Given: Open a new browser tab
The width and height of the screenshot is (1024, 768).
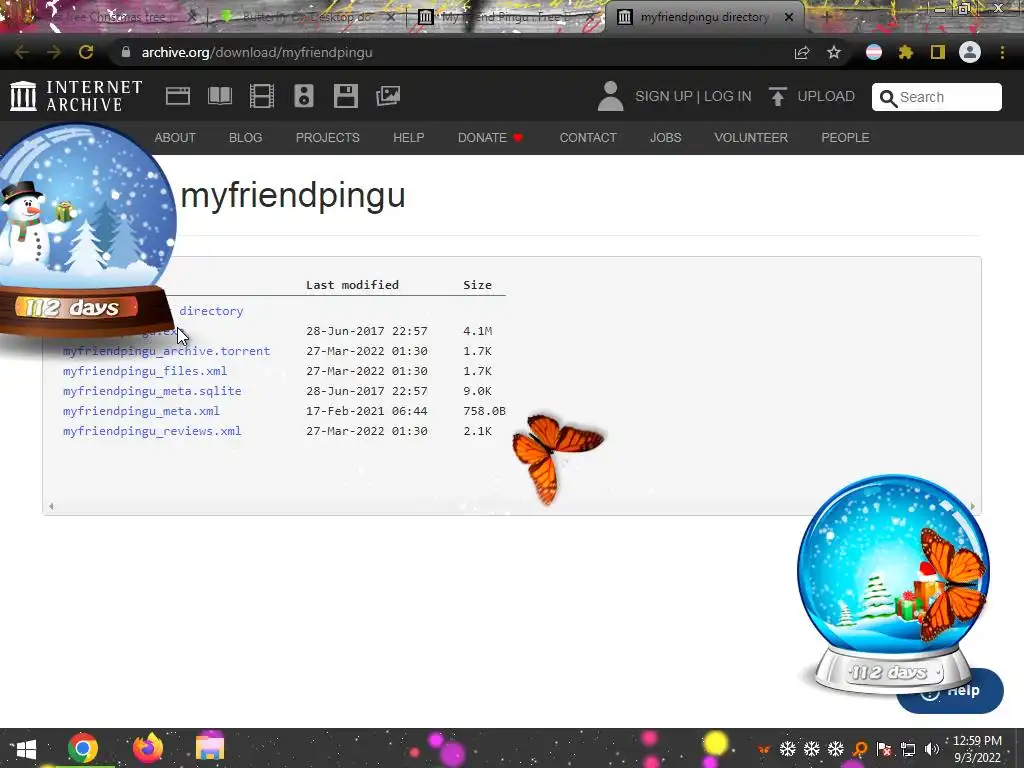Looking at the screenshot, I should (825, 17).
